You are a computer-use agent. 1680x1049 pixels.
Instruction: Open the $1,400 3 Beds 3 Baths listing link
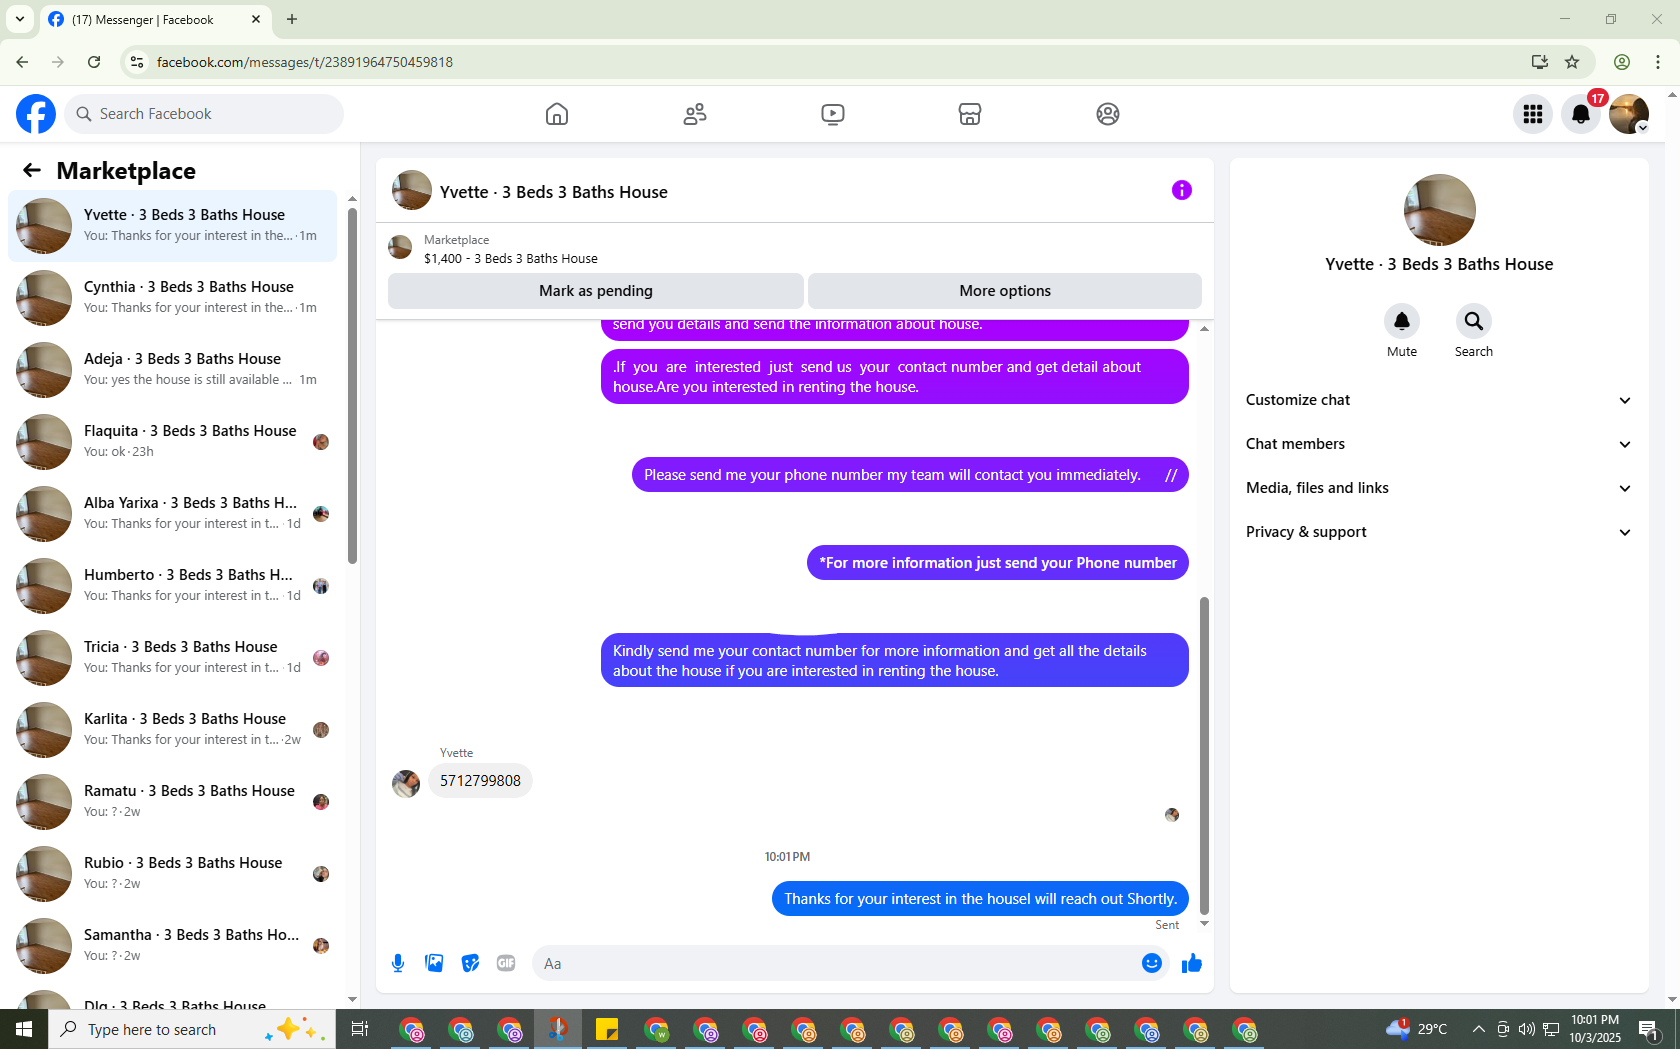click(x=510, y=259)
